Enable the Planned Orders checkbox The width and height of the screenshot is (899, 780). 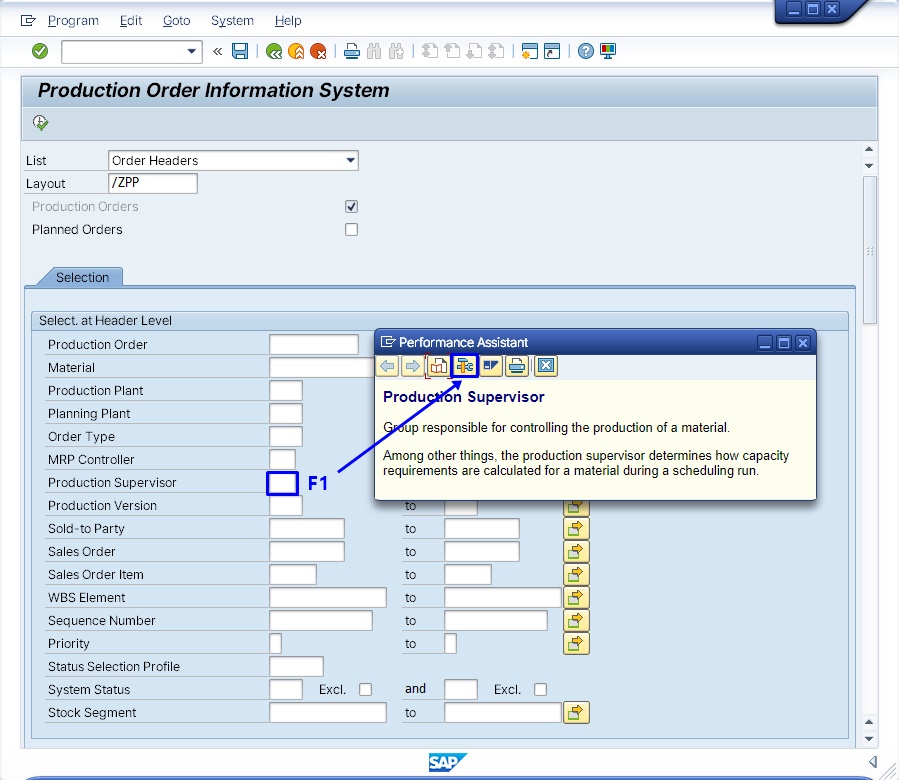click(351, 229)
